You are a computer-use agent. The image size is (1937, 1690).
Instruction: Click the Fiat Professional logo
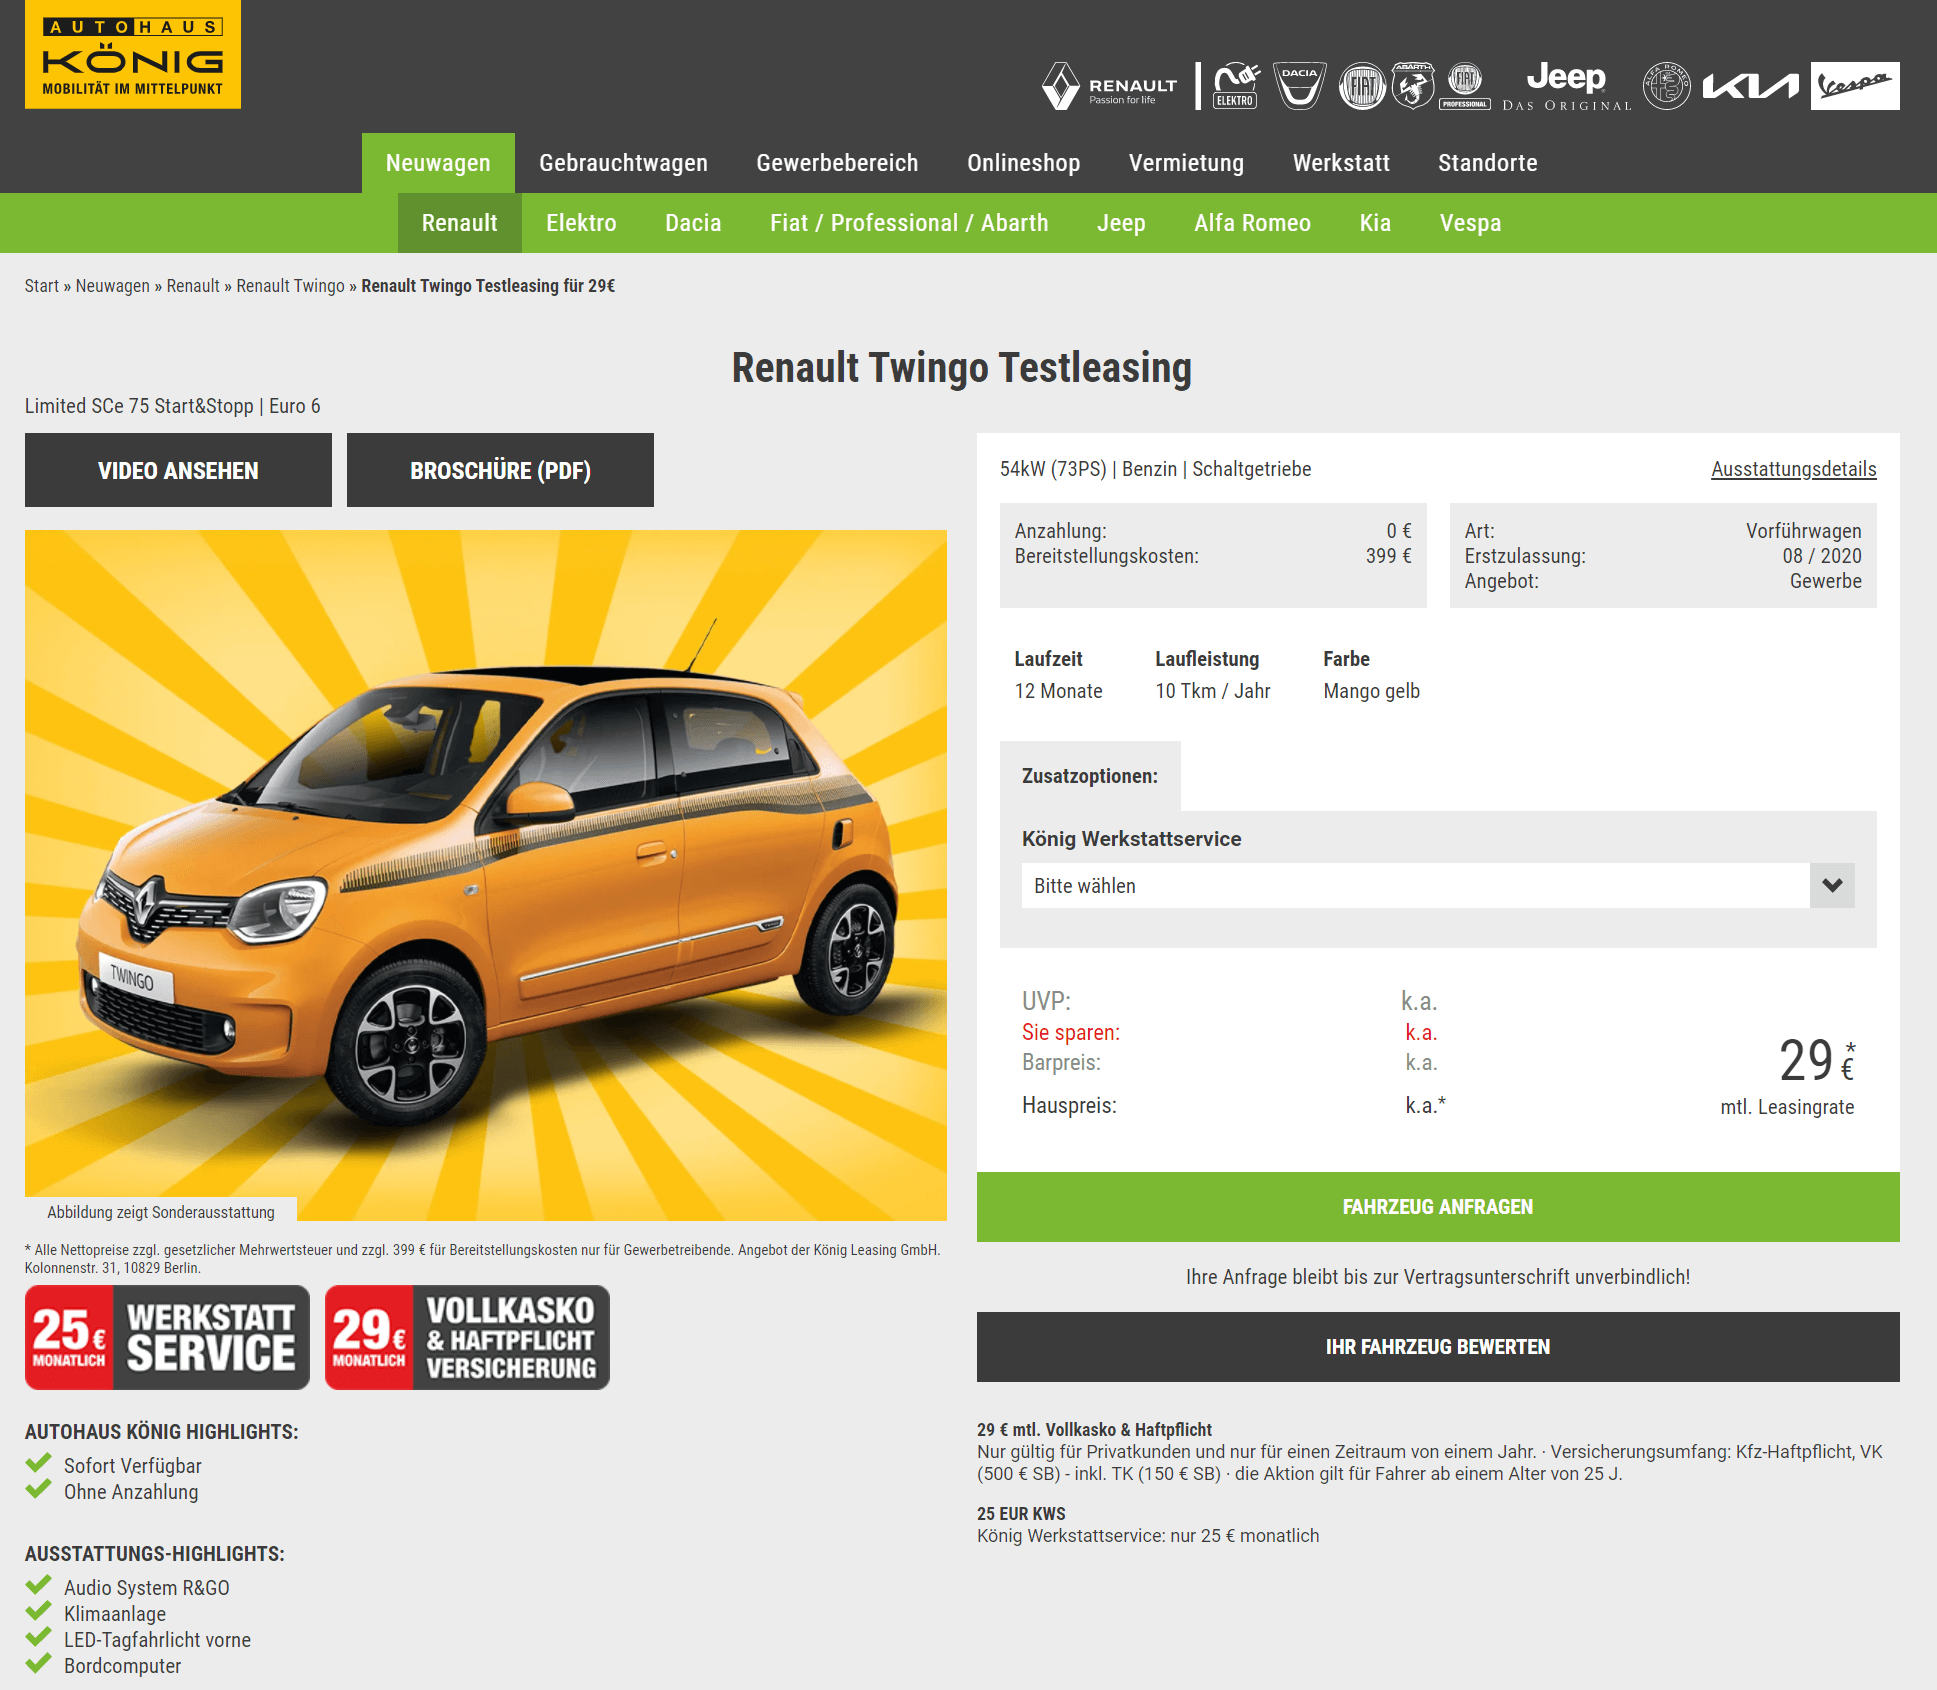pyautogui.click(x=1465, y=86)
